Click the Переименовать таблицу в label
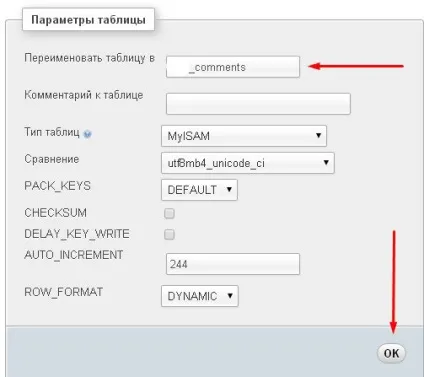The height and width of the screenshot is (377, 424). pos(89,58)
